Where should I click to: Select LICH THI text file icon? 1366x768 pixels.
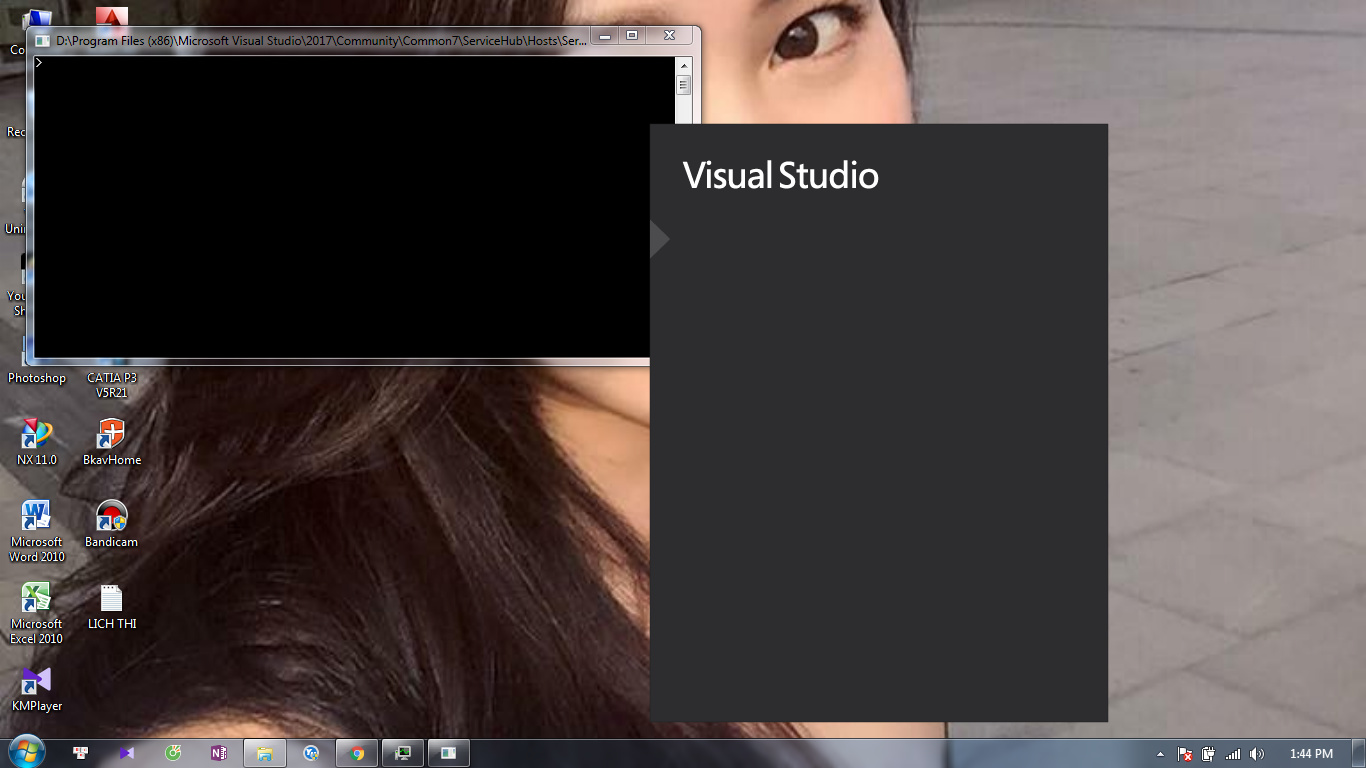[x=112, y=606]
